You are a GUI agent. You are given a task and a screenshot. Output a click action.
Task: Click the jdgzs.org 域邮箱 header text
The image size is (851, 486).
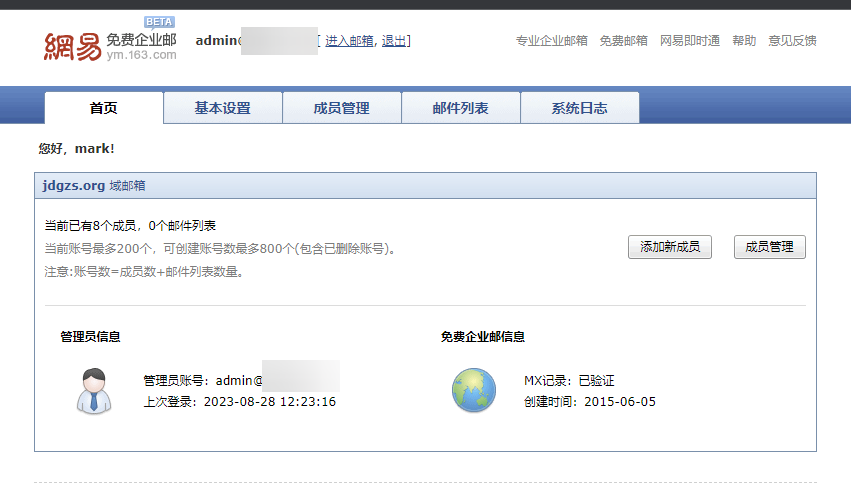pyautogui.click(x=94, y=186)
